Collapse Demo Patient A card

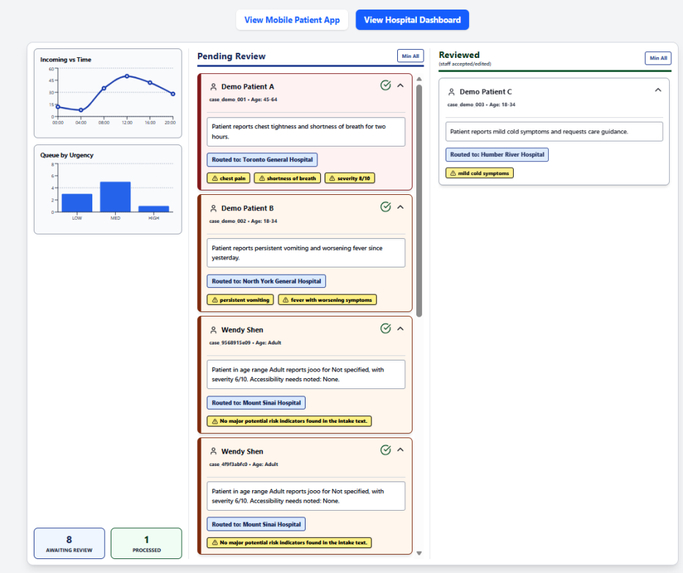pos(400,85)
